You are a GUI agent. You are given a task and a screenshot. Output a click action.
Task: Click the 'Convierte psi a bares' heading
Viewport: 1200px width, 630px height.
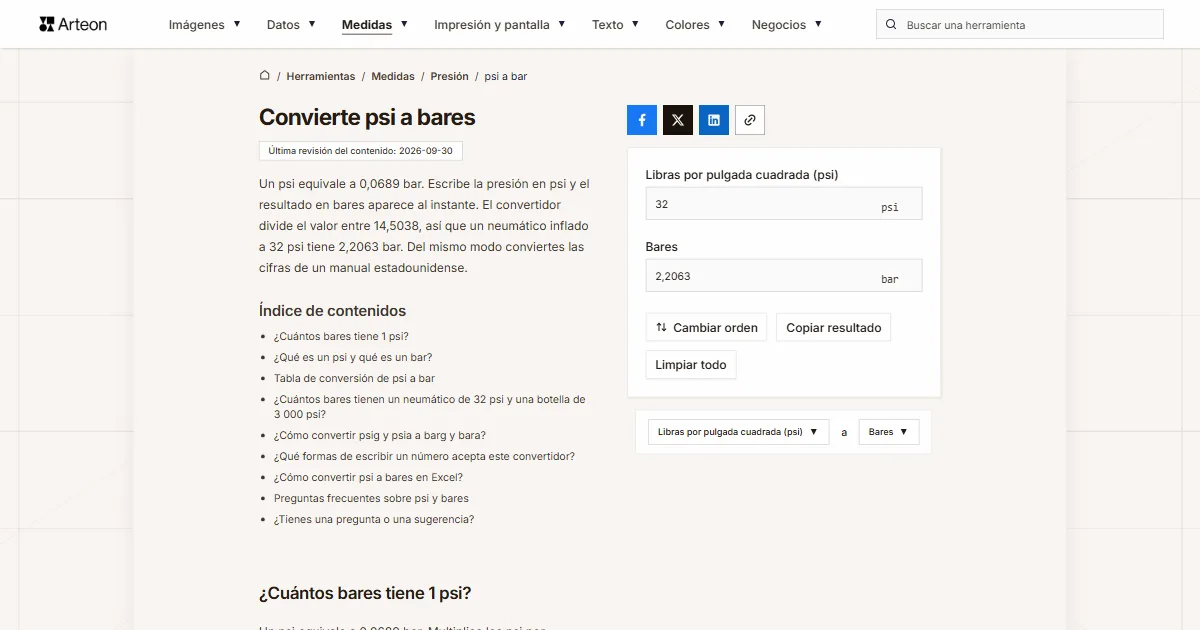(x=367, y=117)
